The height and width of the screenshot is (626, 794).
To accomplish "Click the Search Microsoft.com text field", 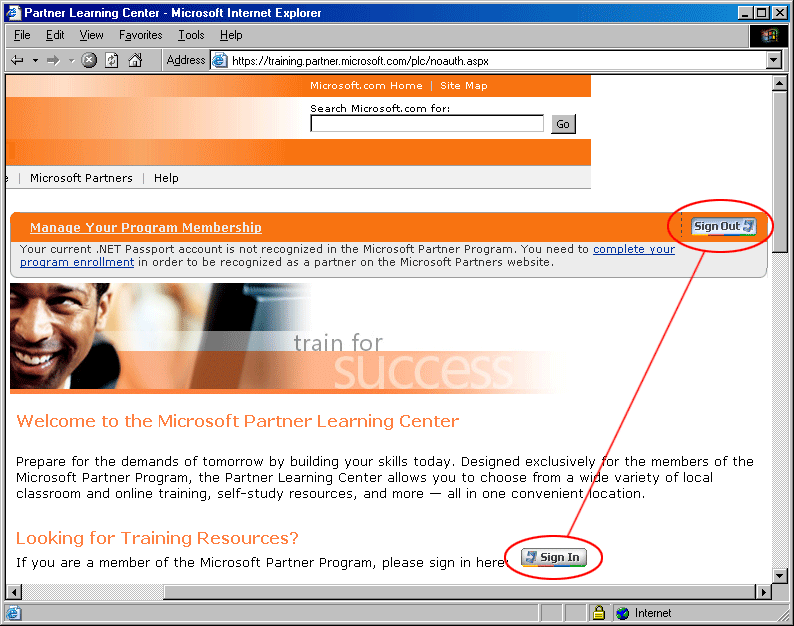I will [427, 124].
